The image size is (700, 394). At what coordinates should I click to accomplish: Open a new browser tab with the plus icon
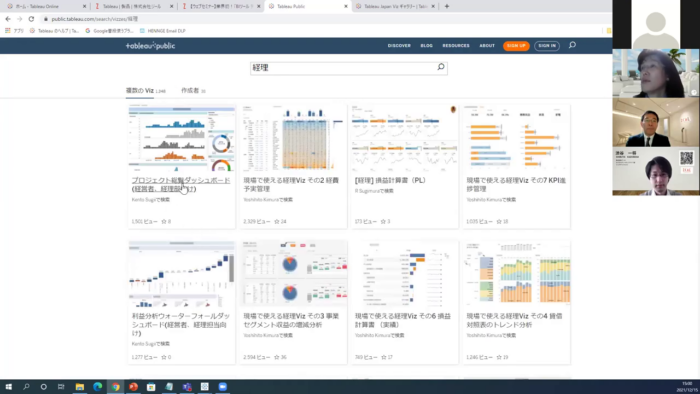[447, 6]
